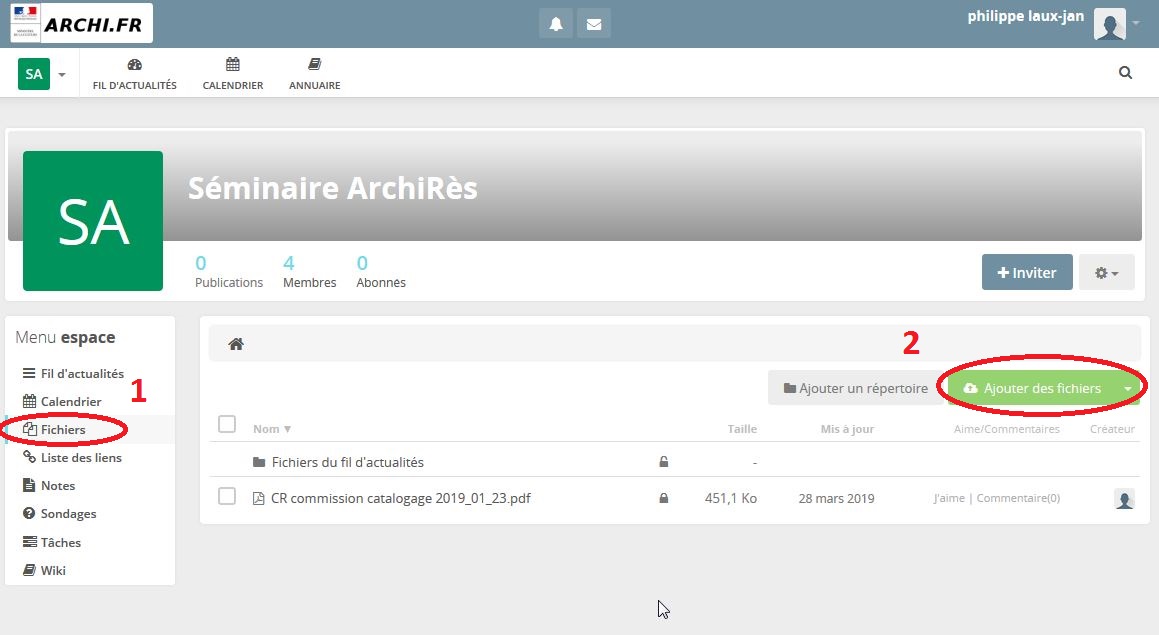Open the space settings gear dropdown
The image size is (1159, 635).
(1107, 273)
